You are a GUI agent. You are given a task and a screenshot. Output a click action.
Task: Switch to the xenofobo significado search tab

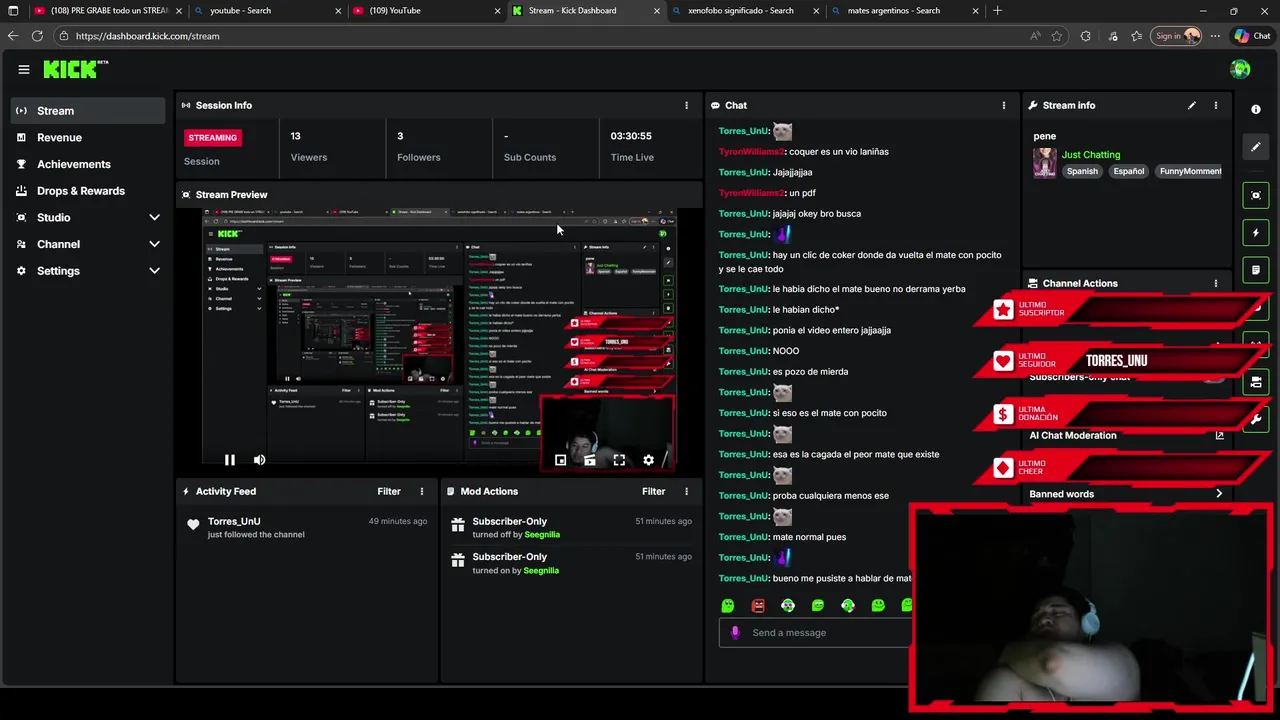click(745, 11)
